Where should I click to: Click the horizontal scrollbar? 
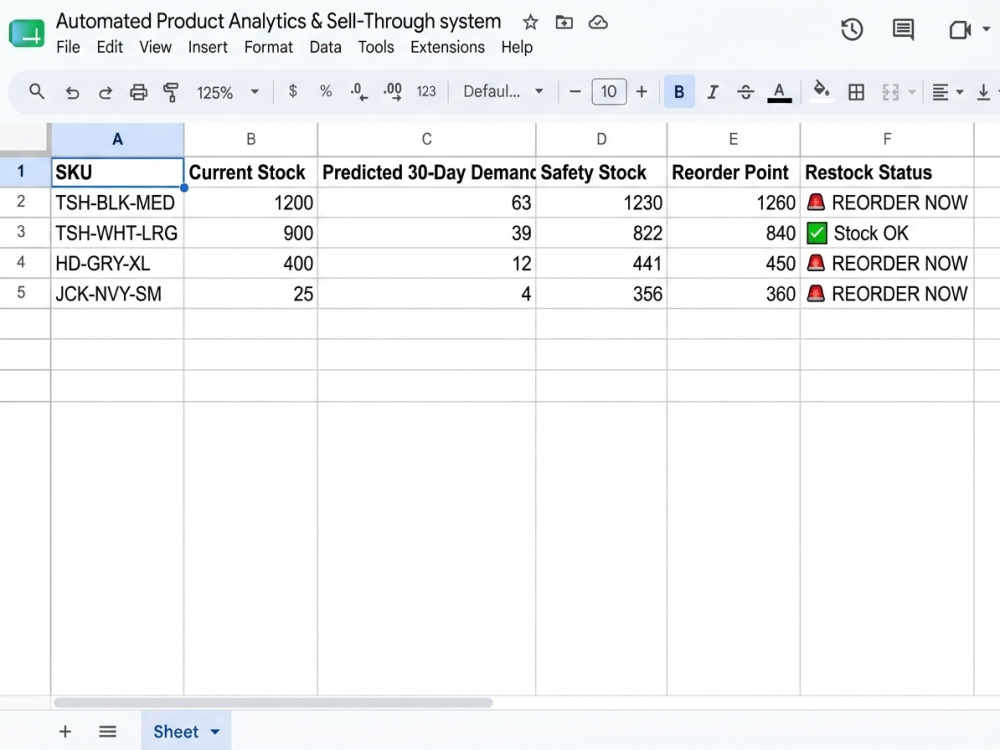point(273,702)
